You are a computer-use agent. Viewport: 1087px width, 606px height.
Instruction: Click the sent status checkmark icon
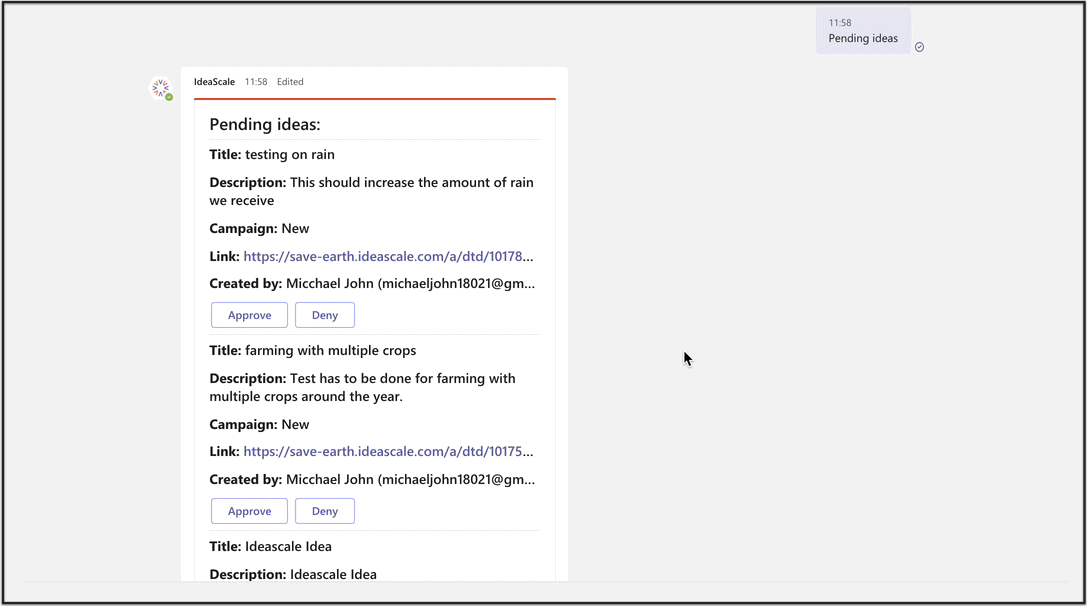[919, 47]
